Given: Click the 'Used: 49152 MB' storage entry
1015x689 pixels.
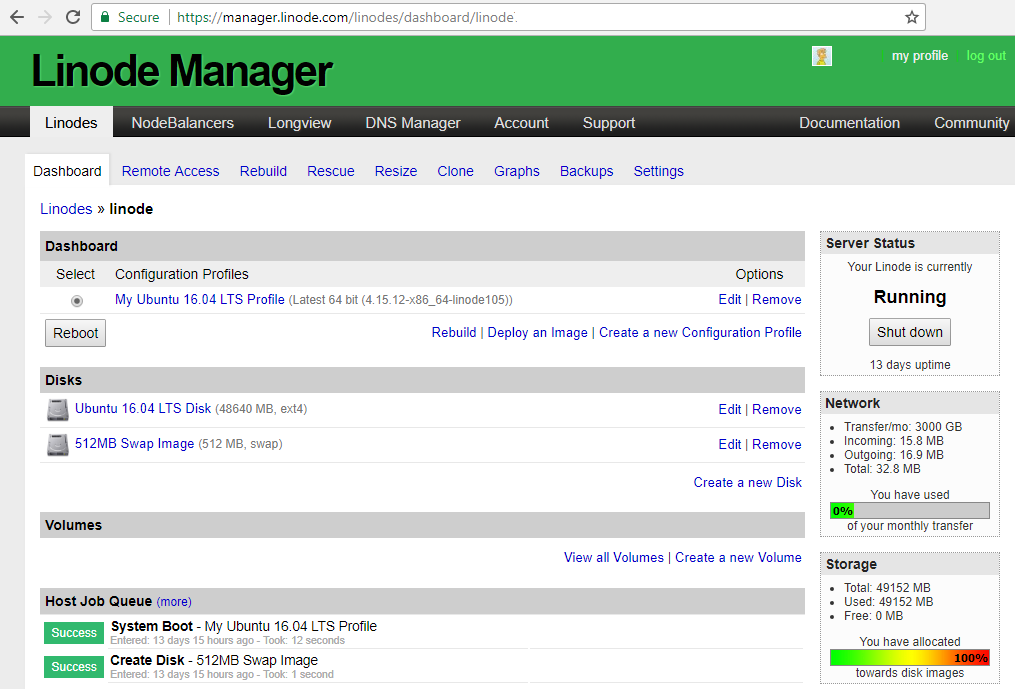Looking at the screenshot, I should [x=888, y=602].
